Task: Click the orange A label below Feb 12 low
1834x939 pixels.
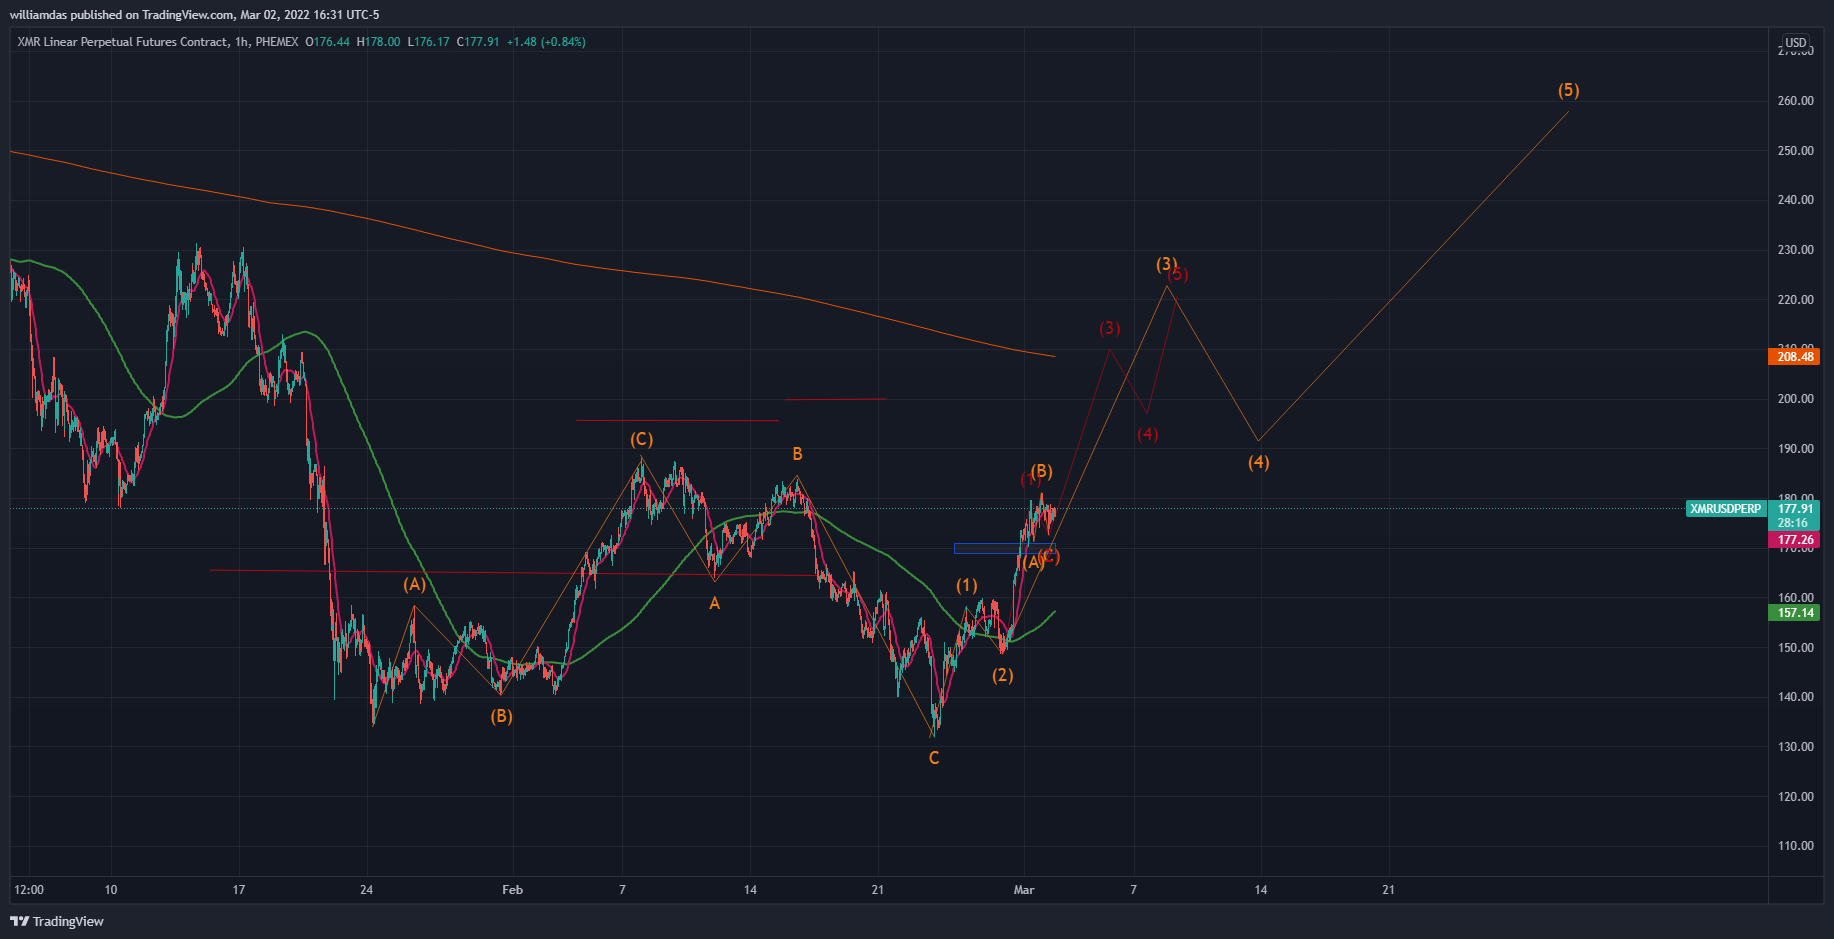Action: [x=714, y=603]
